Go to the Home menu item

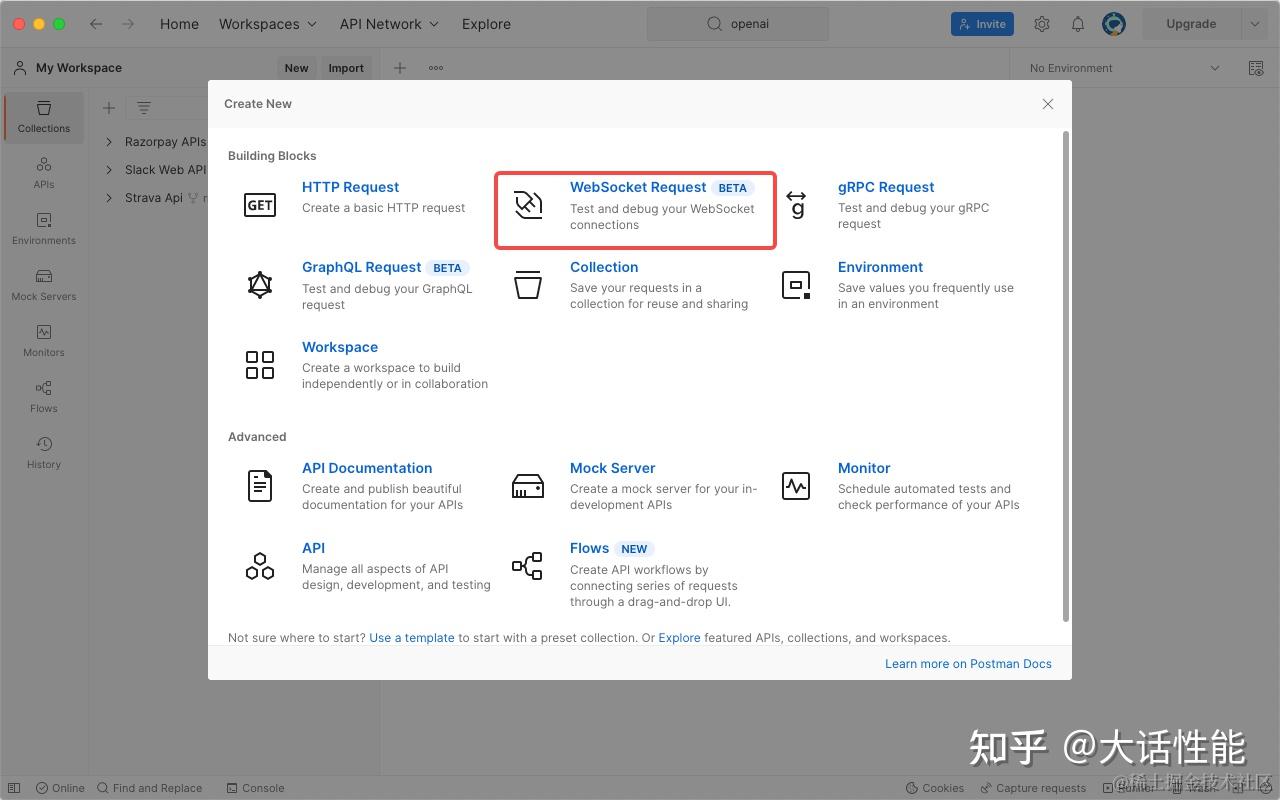(179, 23)
